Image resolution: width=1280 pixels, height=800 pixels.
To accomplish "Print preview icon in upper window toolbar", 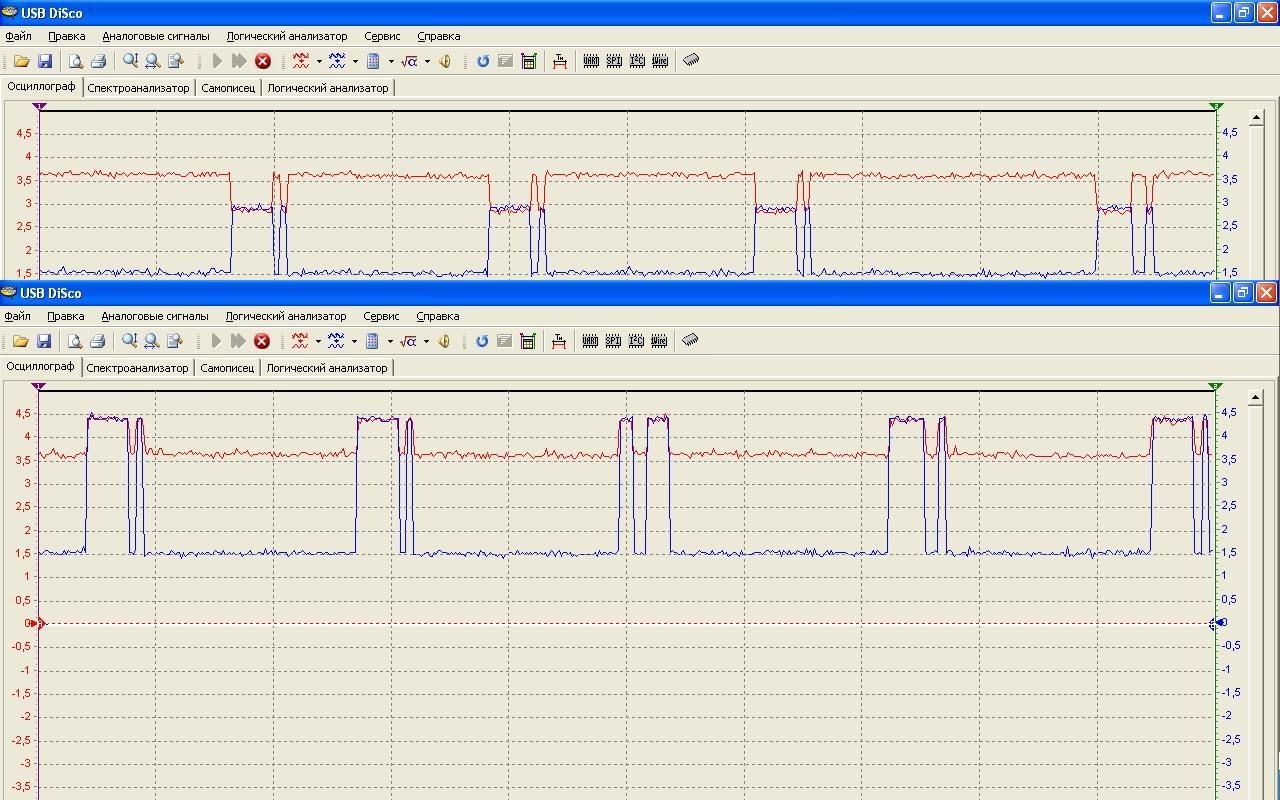I will coord(75,61).
